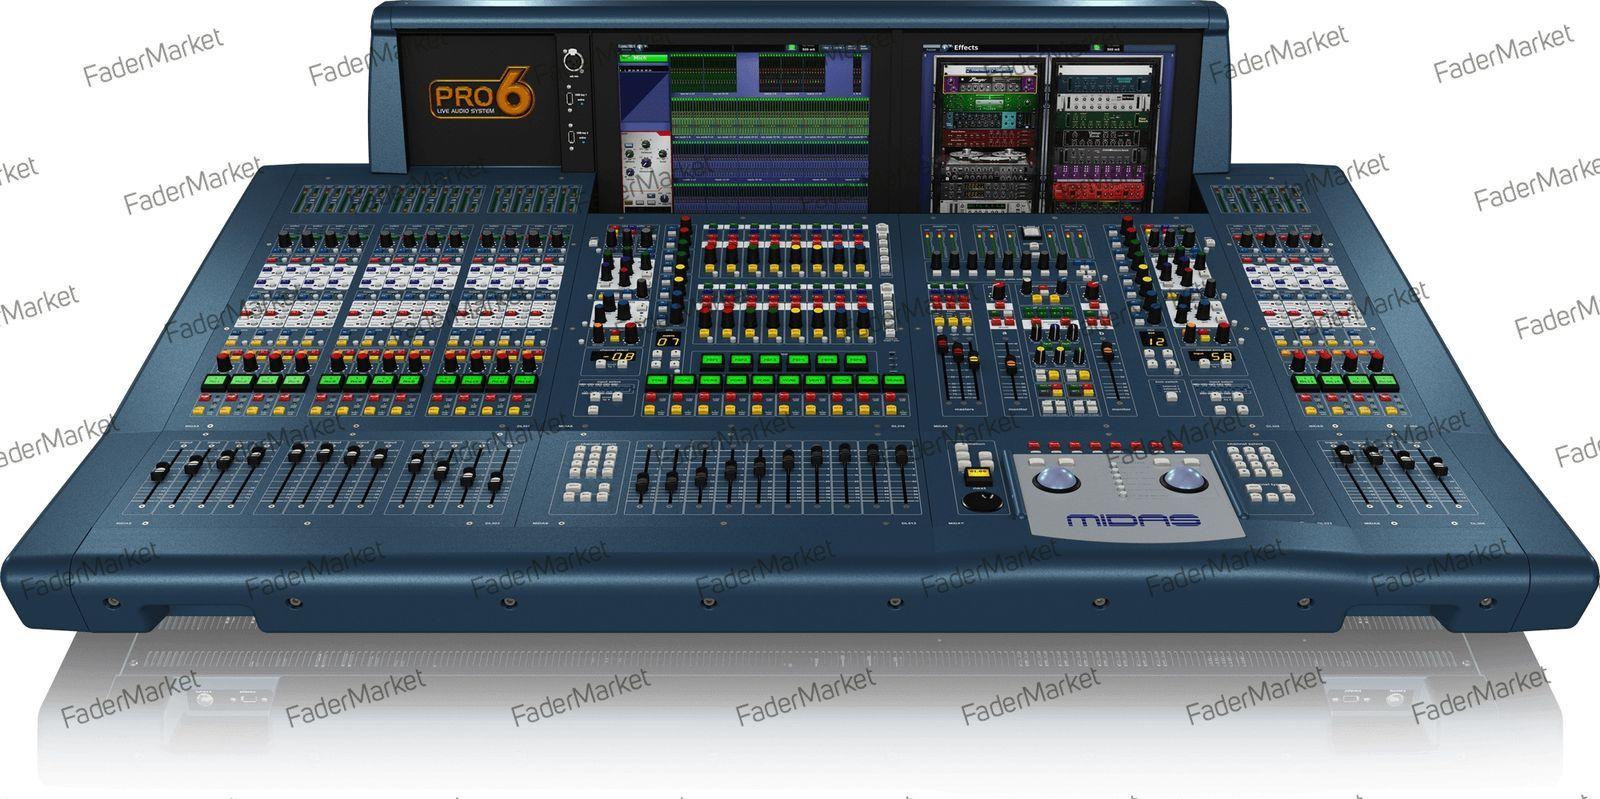Click the amber 07 numeric display

tap(666, 342)
